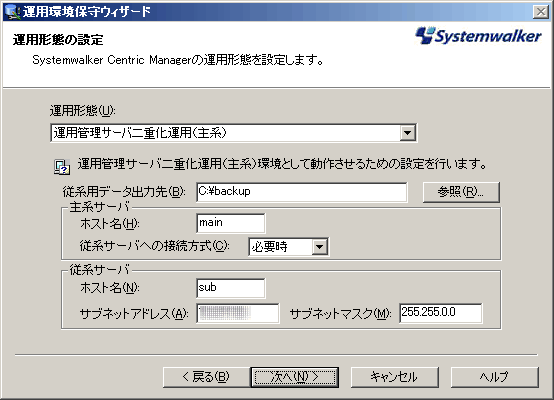The width and height of the screenshot is (554, 400).
Task: Click the ホスト名(H) label
Action: (x=110, y=224)
